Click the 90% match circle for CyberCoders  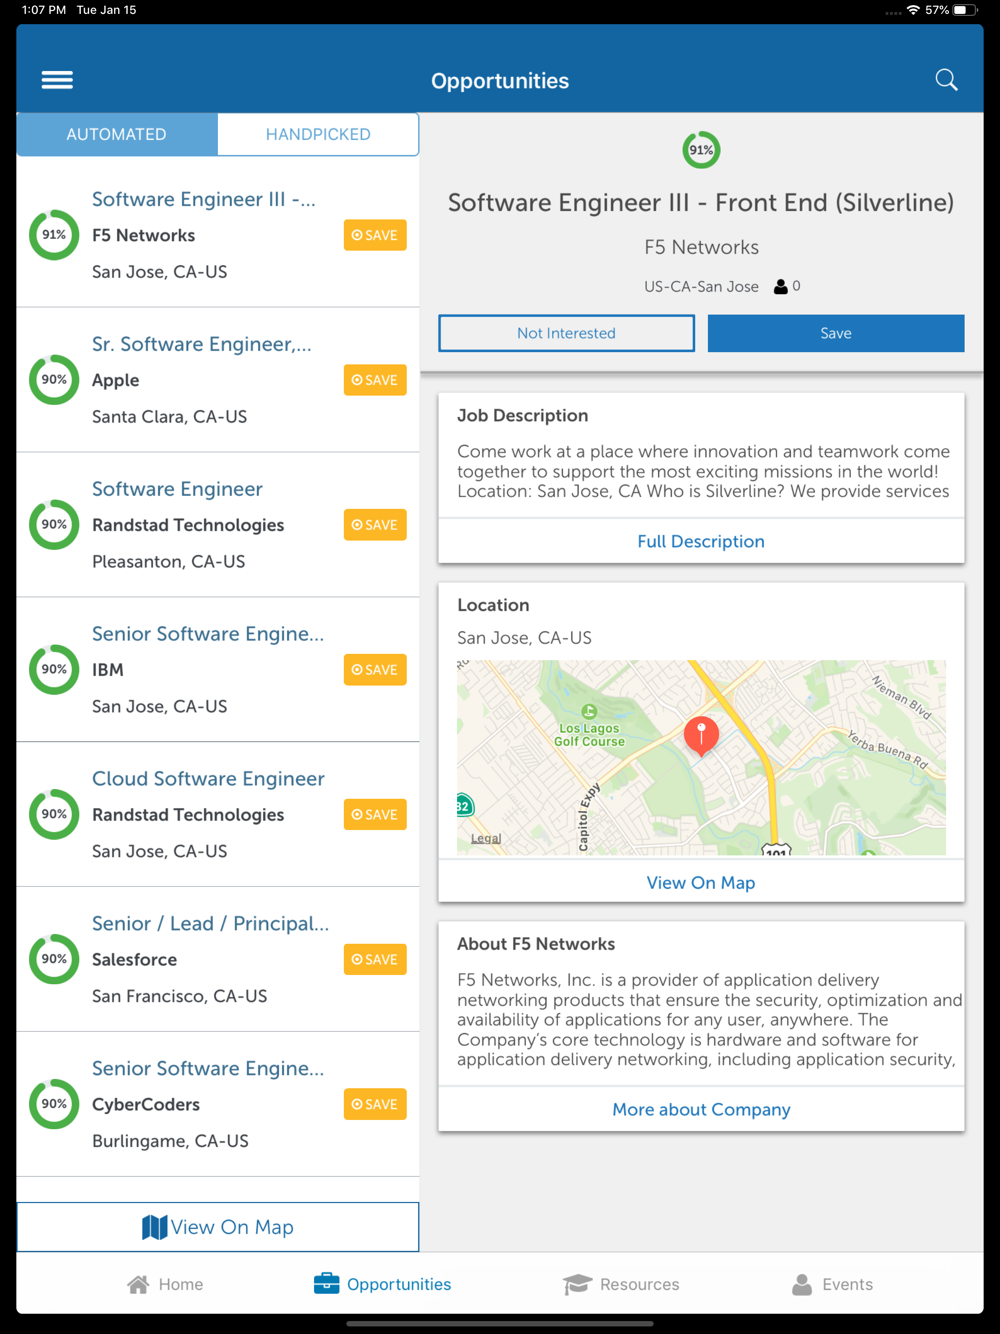click(x=54, y=1104)
